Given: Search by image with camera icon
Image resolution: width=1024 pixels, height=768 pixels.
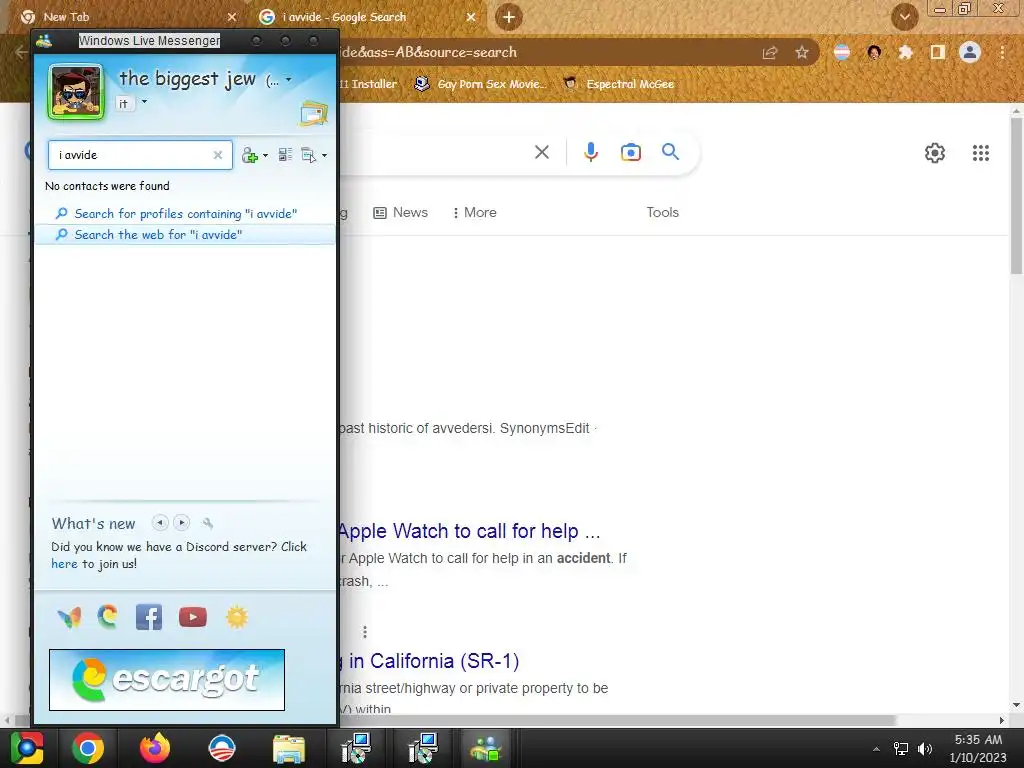Looking at the screenshot, I should click(631, 152).
